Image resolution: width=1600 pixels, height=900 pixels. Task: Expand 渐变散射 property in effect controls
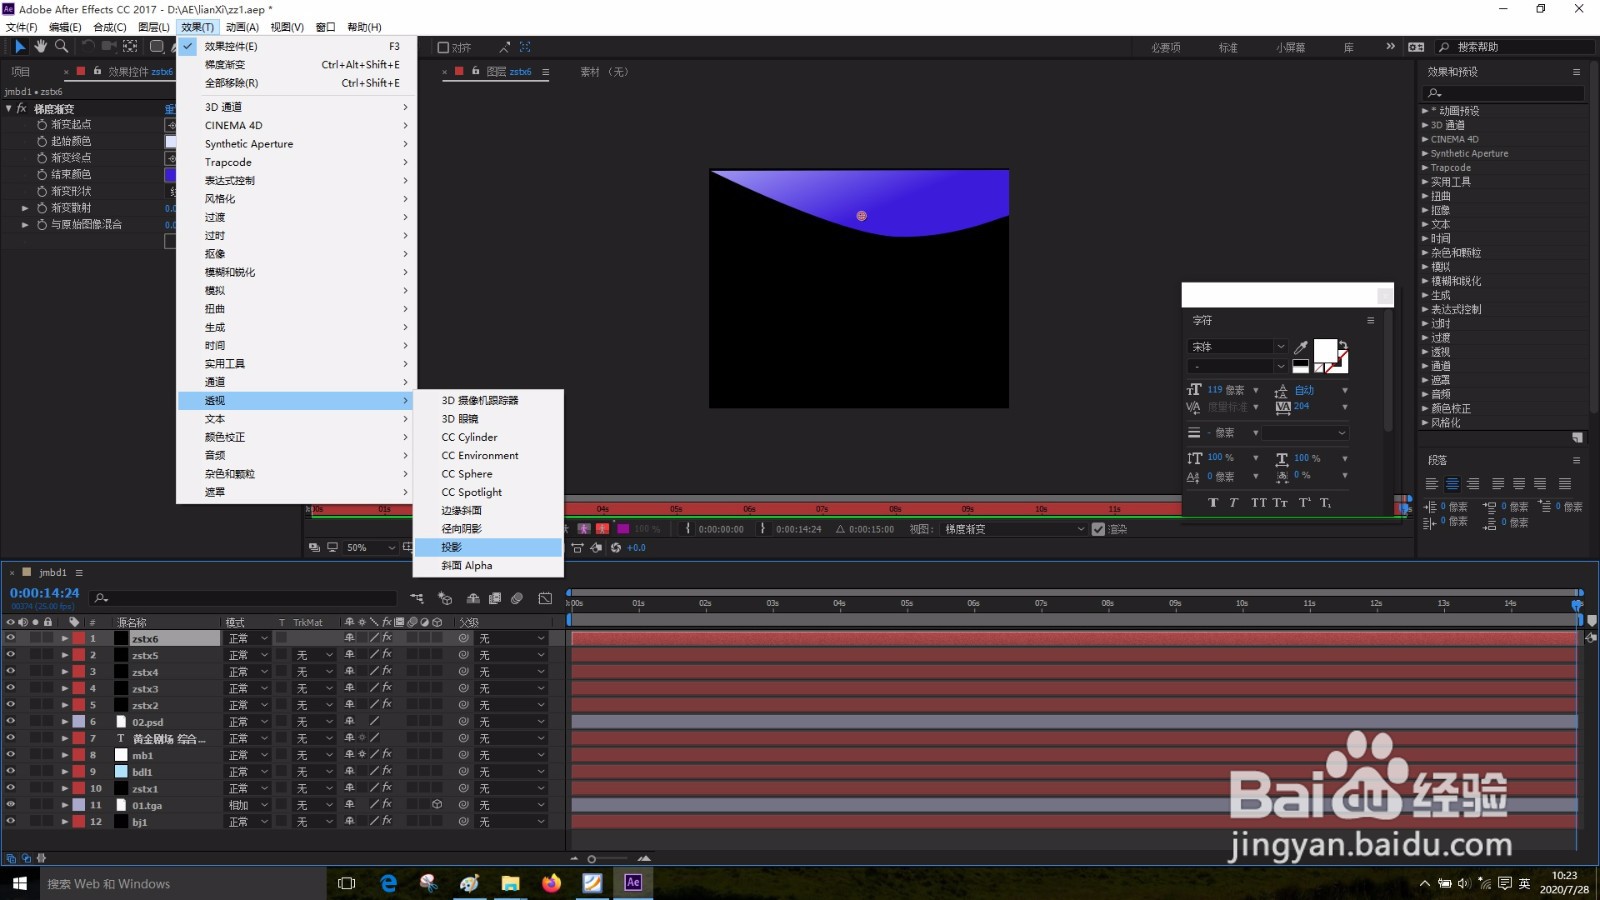[25, 208]
